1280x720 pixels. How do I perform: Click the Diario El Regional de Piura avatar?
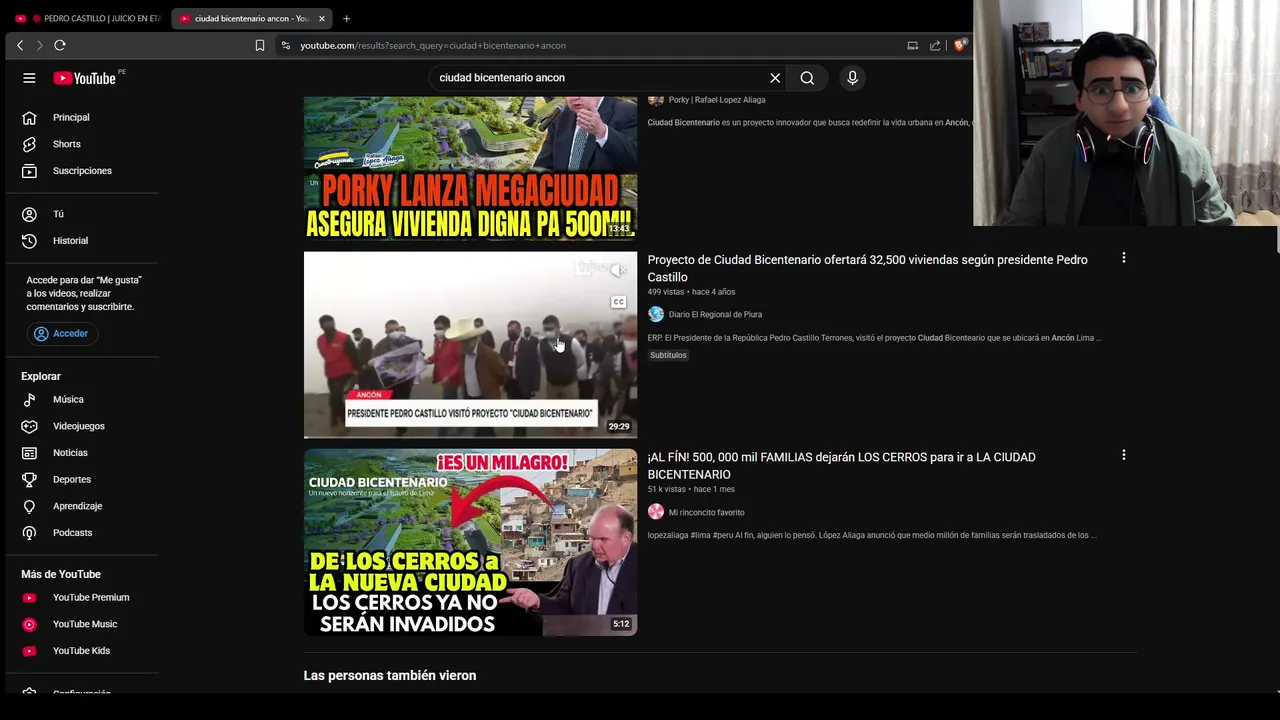point(656,314)
